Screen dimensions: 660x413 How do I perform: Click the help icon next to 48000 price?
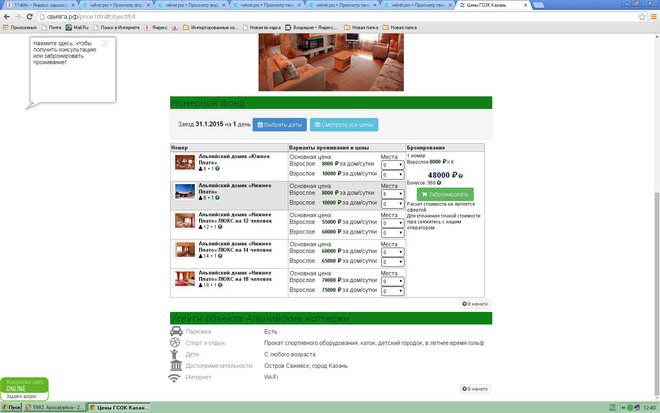pyautogui.click(x=461, y=174)
